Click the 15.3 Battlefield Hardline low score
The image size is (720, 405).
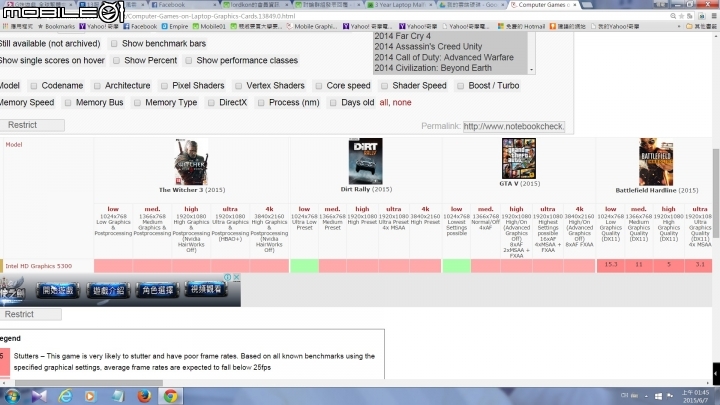611,265
